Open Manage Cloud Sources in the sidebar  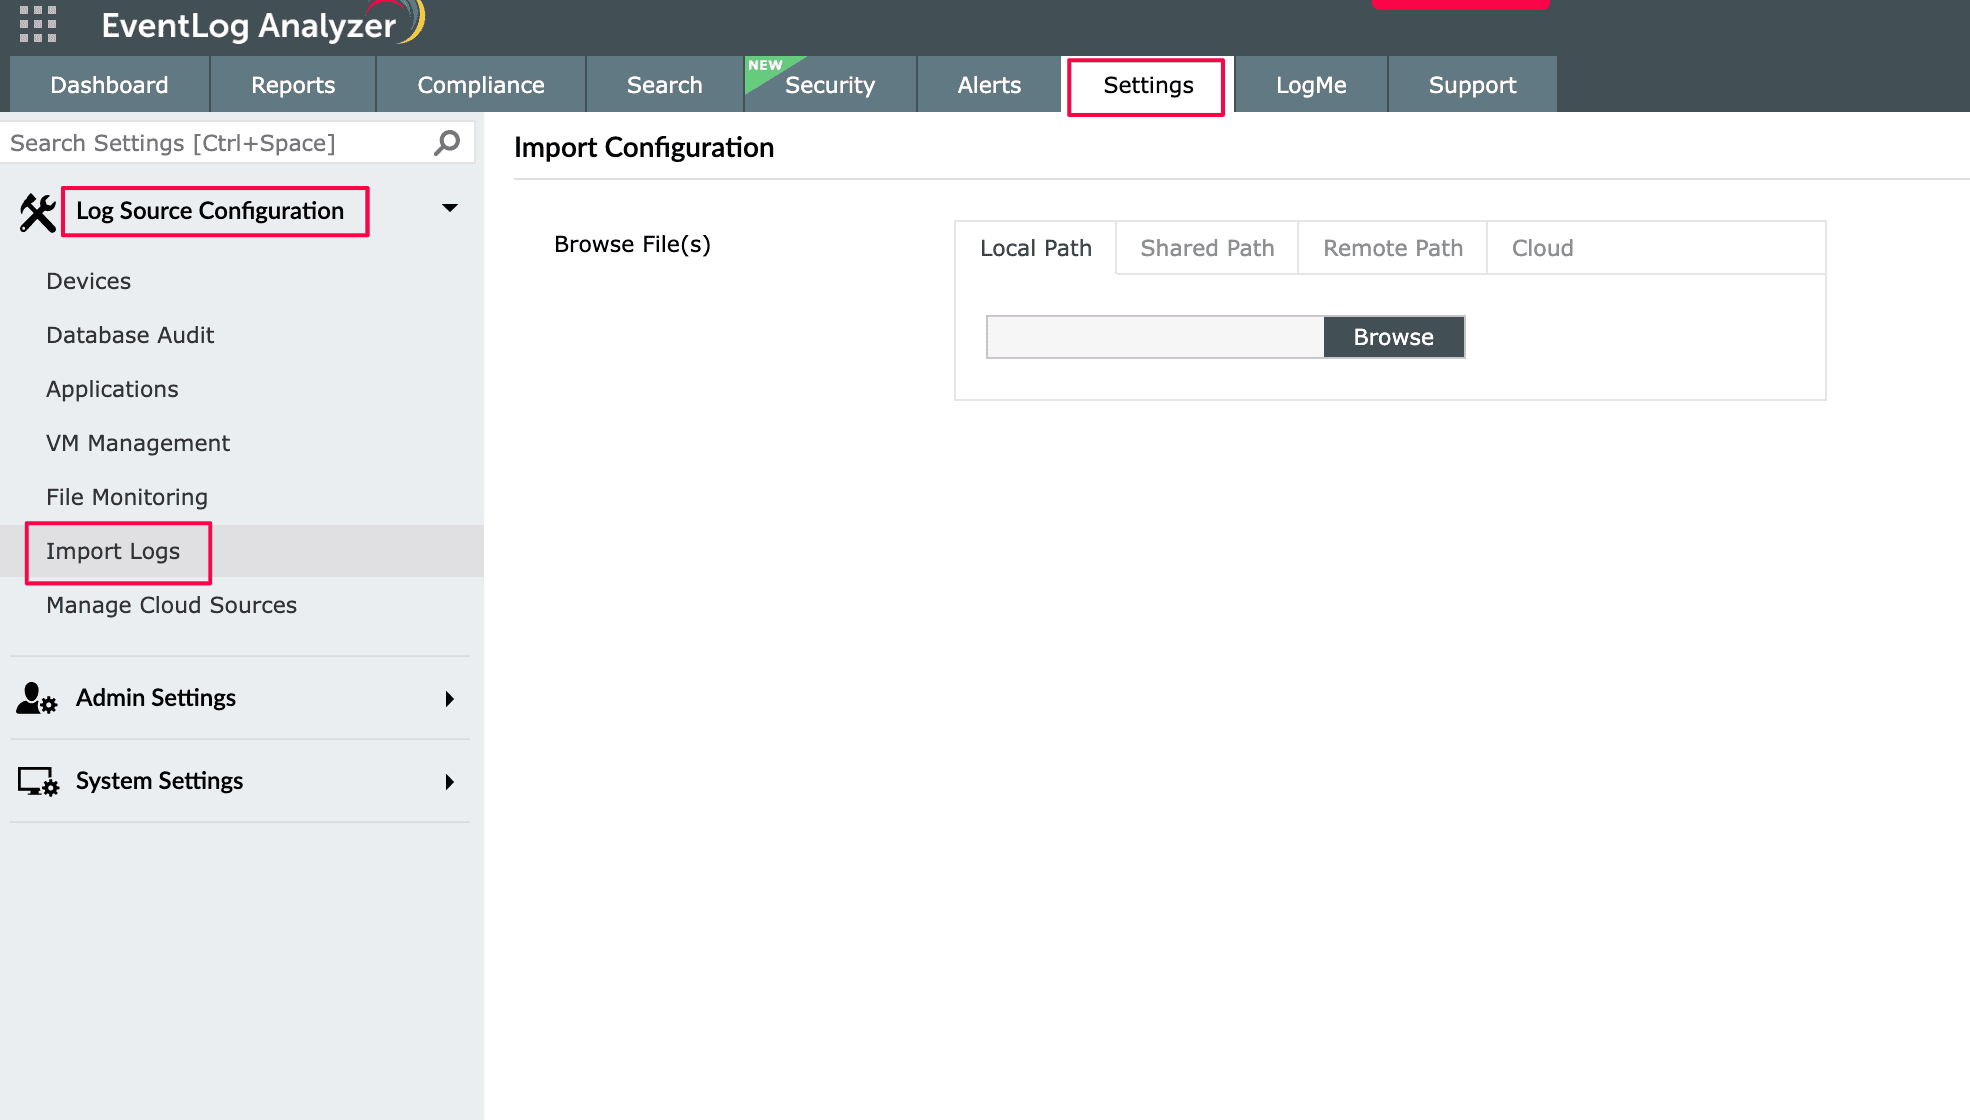171,605
